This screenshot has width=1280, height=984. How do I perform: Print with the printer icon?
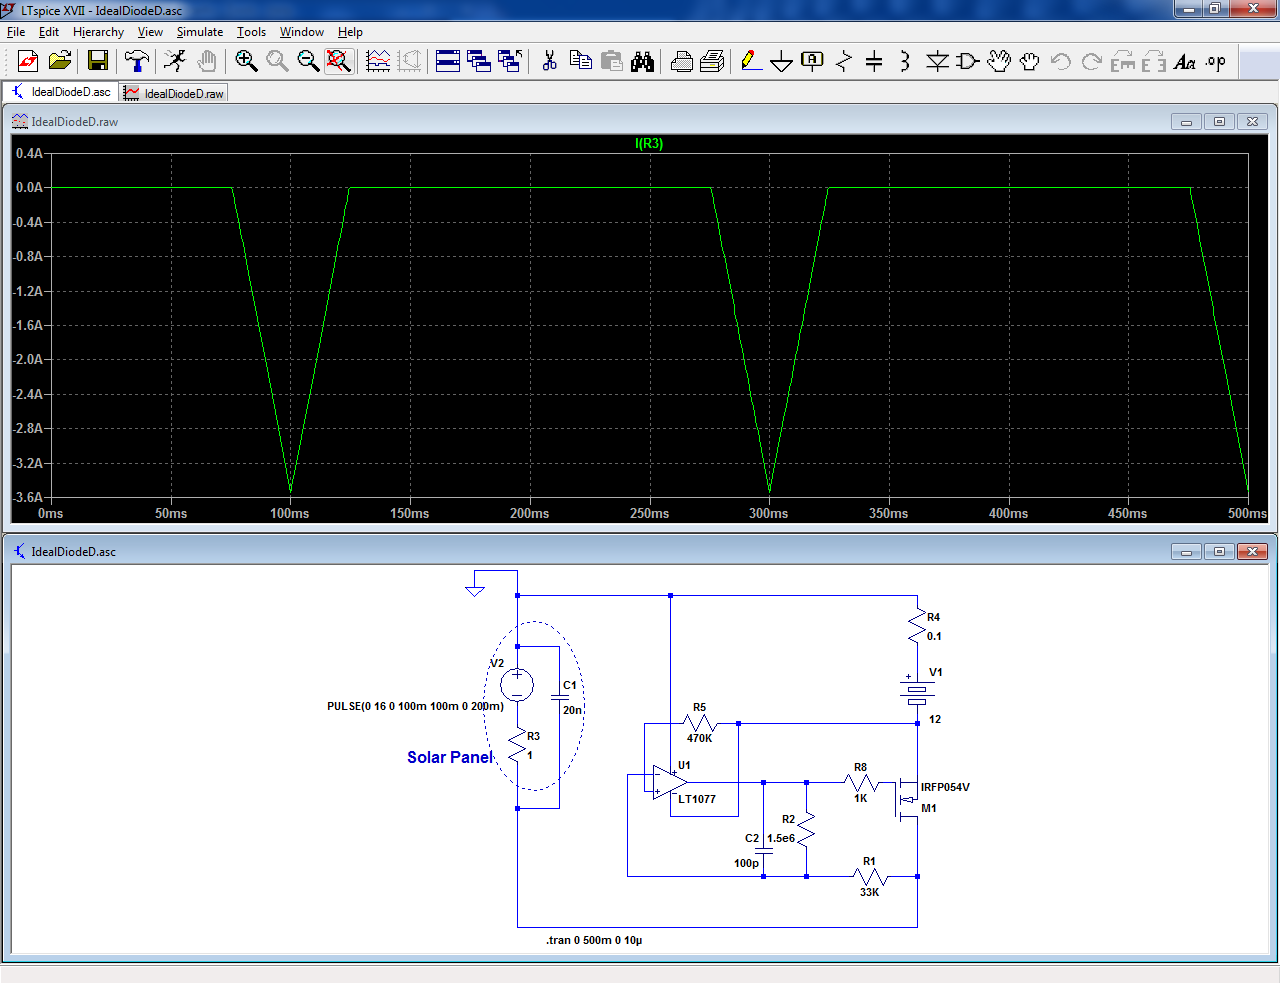[712, 62]
